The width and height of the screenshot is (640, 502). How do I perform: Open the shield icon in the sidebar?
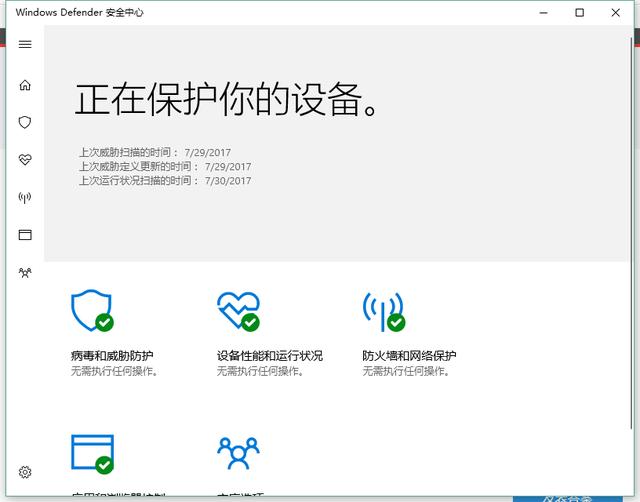click(x=25, y=122)
